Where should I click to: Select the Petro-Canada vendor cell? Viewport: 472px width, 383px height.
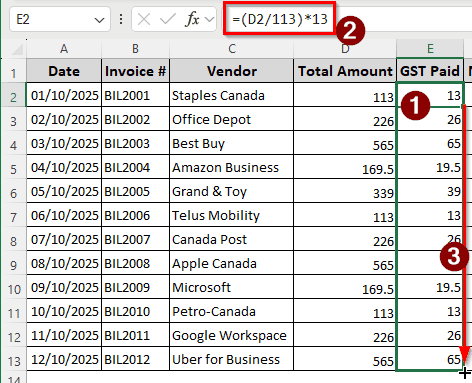[x=232, y=311]
